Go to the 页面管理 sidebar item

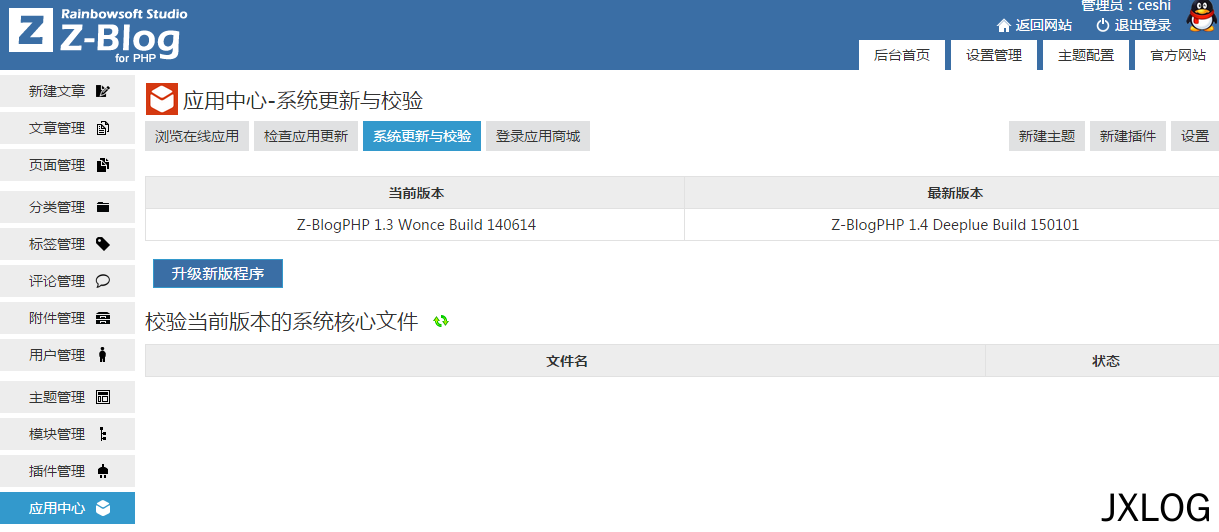coord(67,165)
